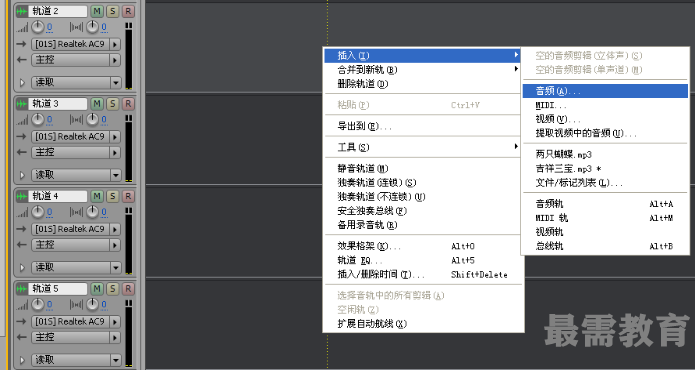Mute 轨道 3 with its M button
Screen dimensions: 696x370
[x=97, y=104]
